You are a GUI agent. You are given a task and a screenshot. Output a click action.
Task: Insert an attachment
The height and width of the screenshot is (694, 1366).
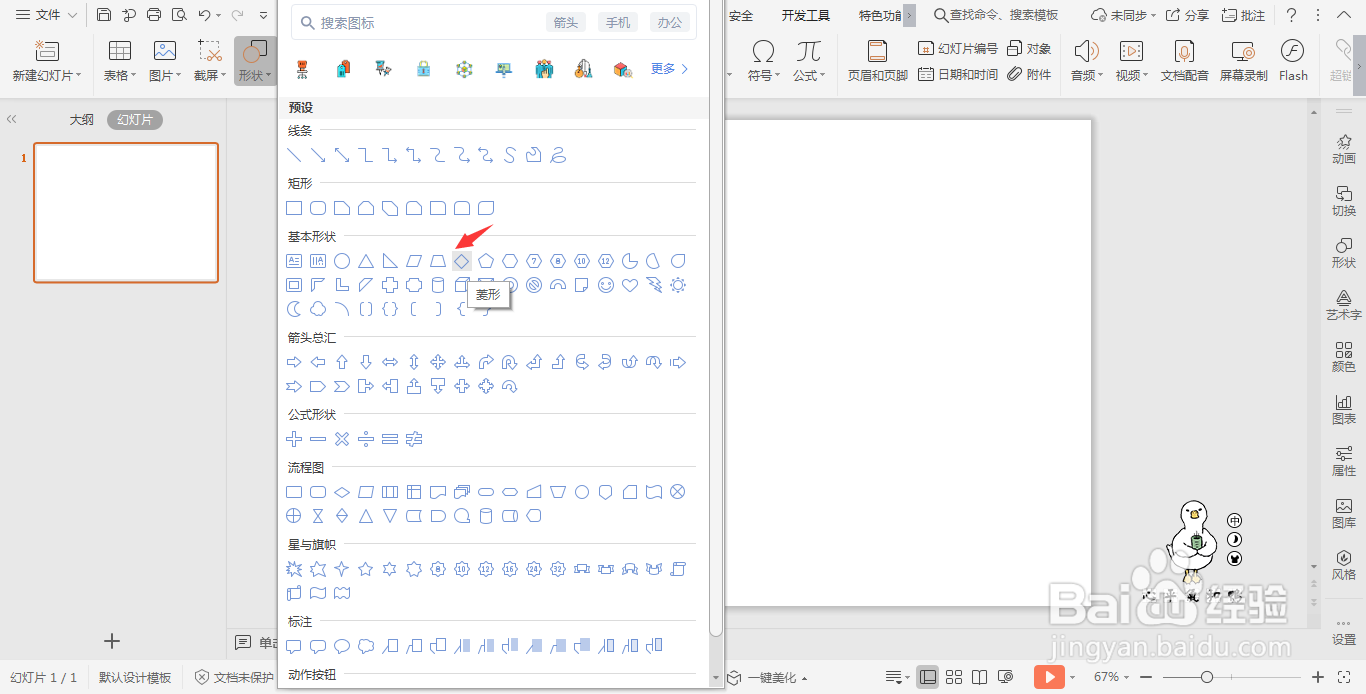coord(1029,74)
